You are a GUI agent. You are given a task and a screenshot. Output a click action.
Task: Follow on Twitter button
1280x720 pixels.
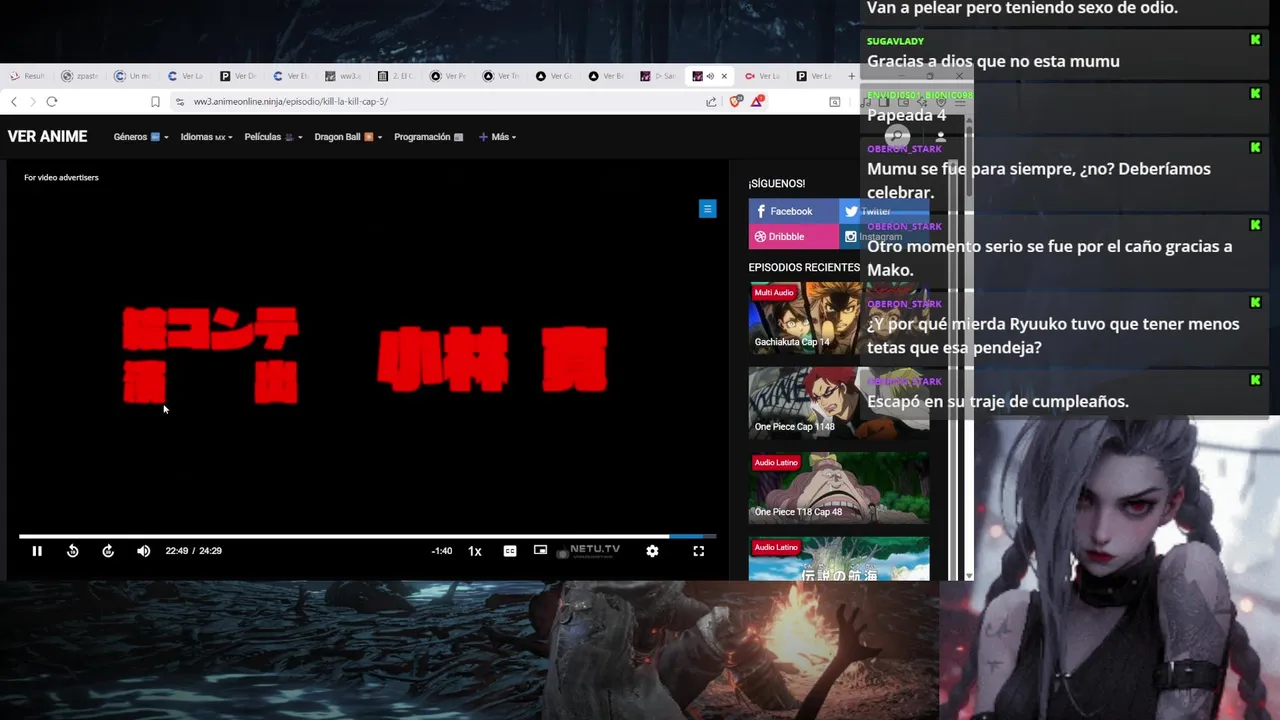884,211
